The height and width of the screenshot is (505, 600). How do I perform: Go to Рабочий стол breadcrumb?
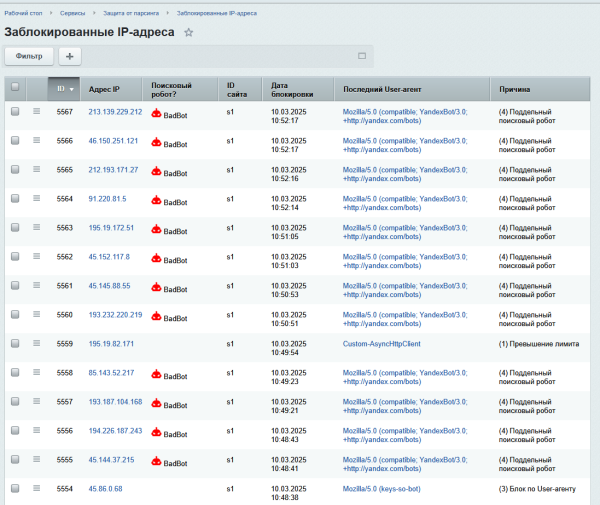(x=23, y=11)
